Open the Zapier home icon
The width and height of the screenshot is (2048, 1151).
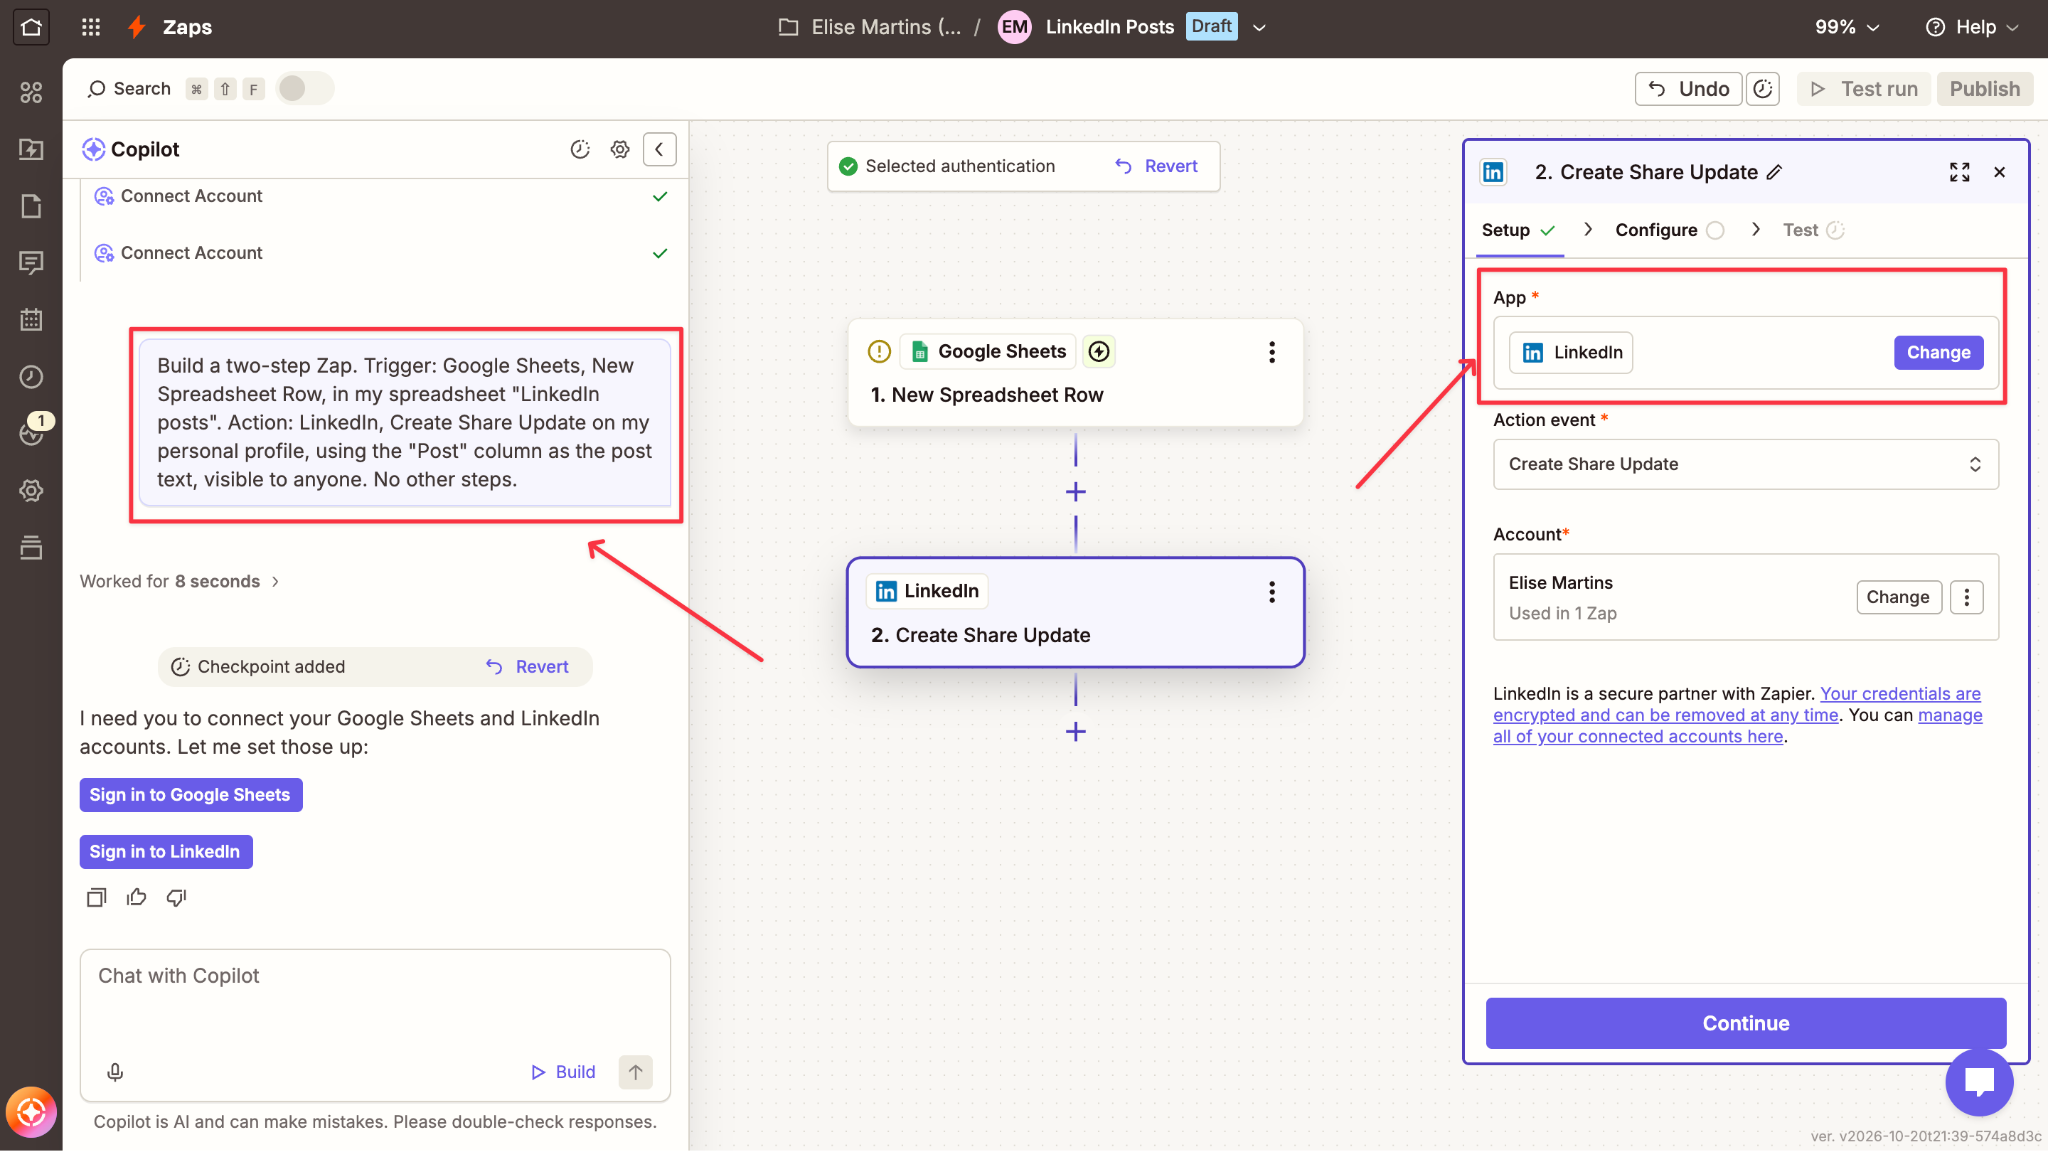pos(31,27)
